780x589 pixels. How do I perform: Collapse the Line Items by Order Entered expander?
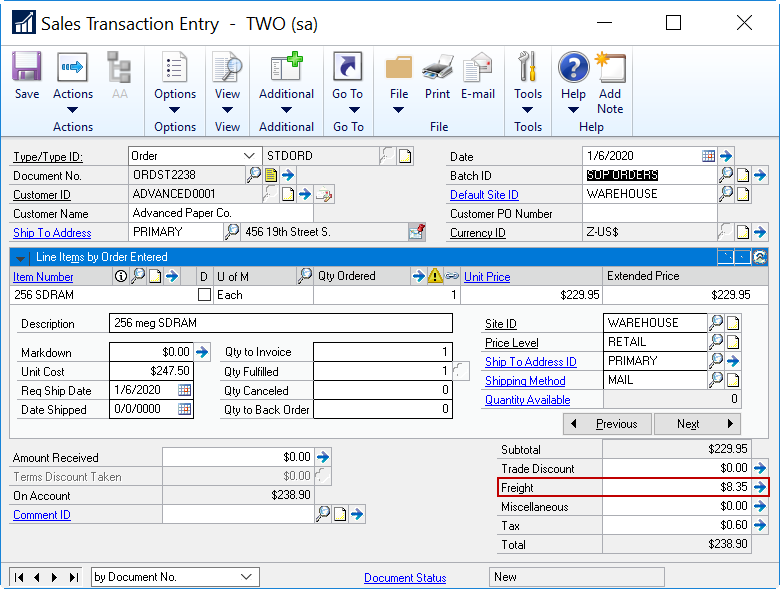click(x=21, y=258)
